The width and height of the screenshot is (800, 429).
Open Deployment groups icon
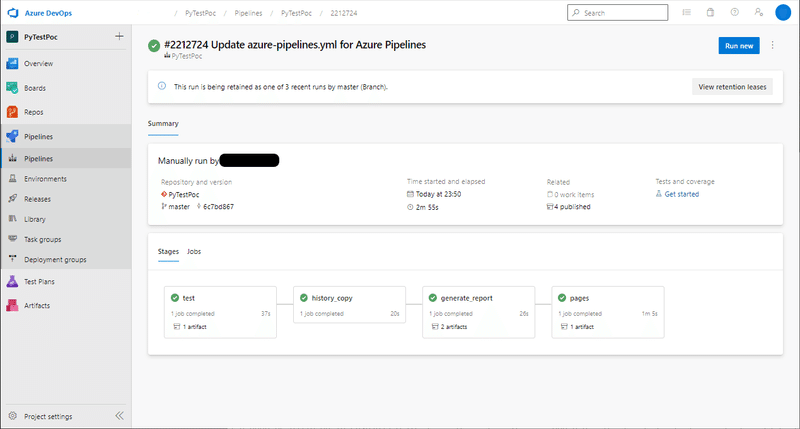pyautogui.click(x=13, y=259)
